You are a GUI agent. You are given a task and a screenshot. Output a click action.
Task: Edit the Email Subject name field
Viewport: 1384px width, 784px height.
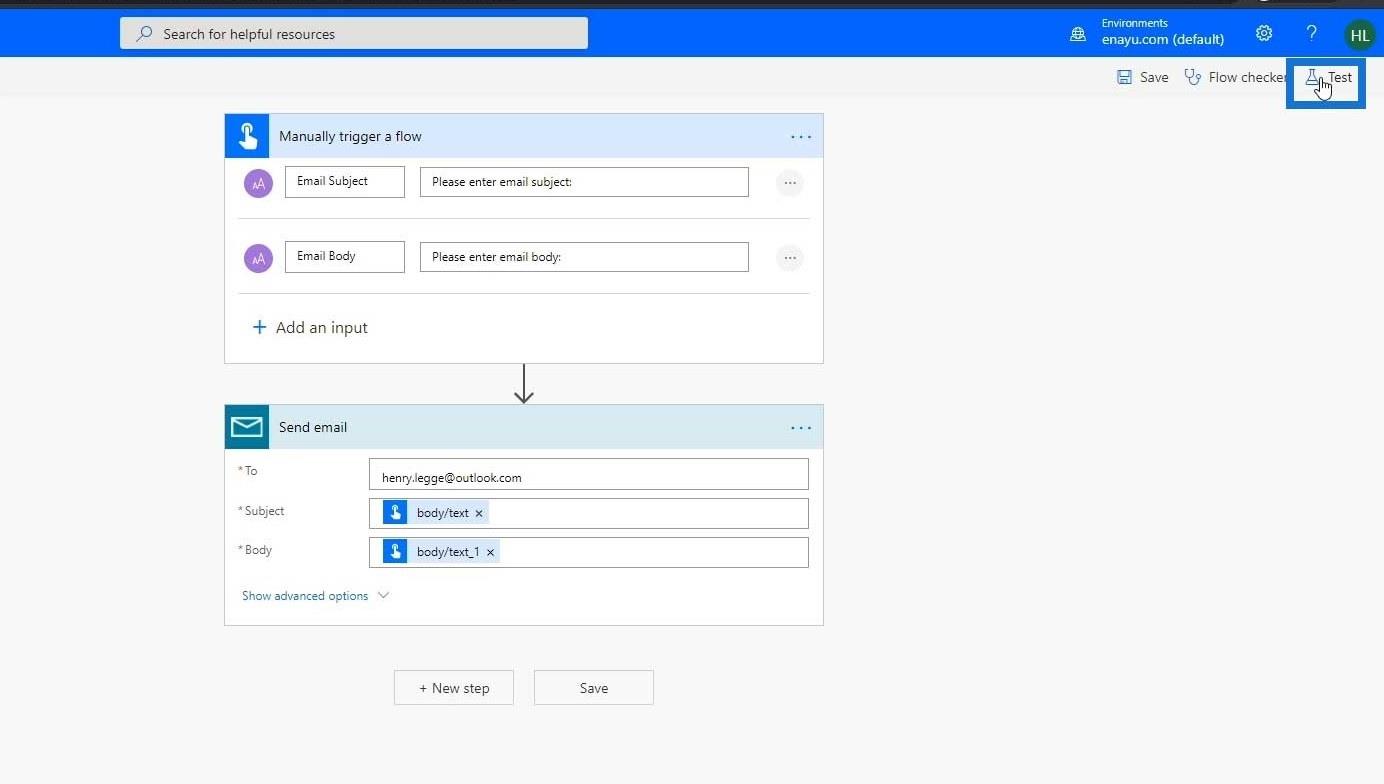coord(345,182)
